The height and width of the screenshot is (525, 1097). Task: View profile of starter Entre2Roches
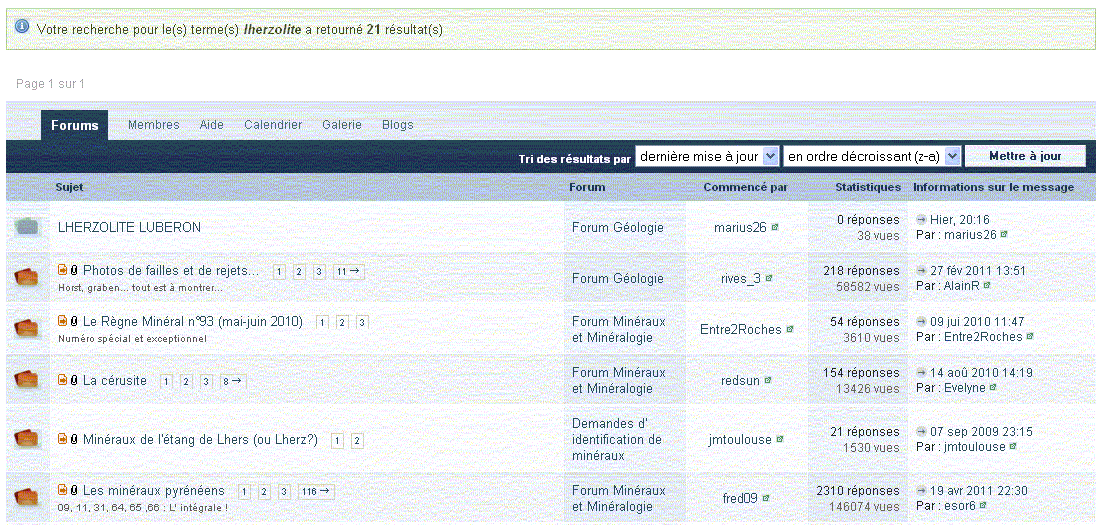740,330
